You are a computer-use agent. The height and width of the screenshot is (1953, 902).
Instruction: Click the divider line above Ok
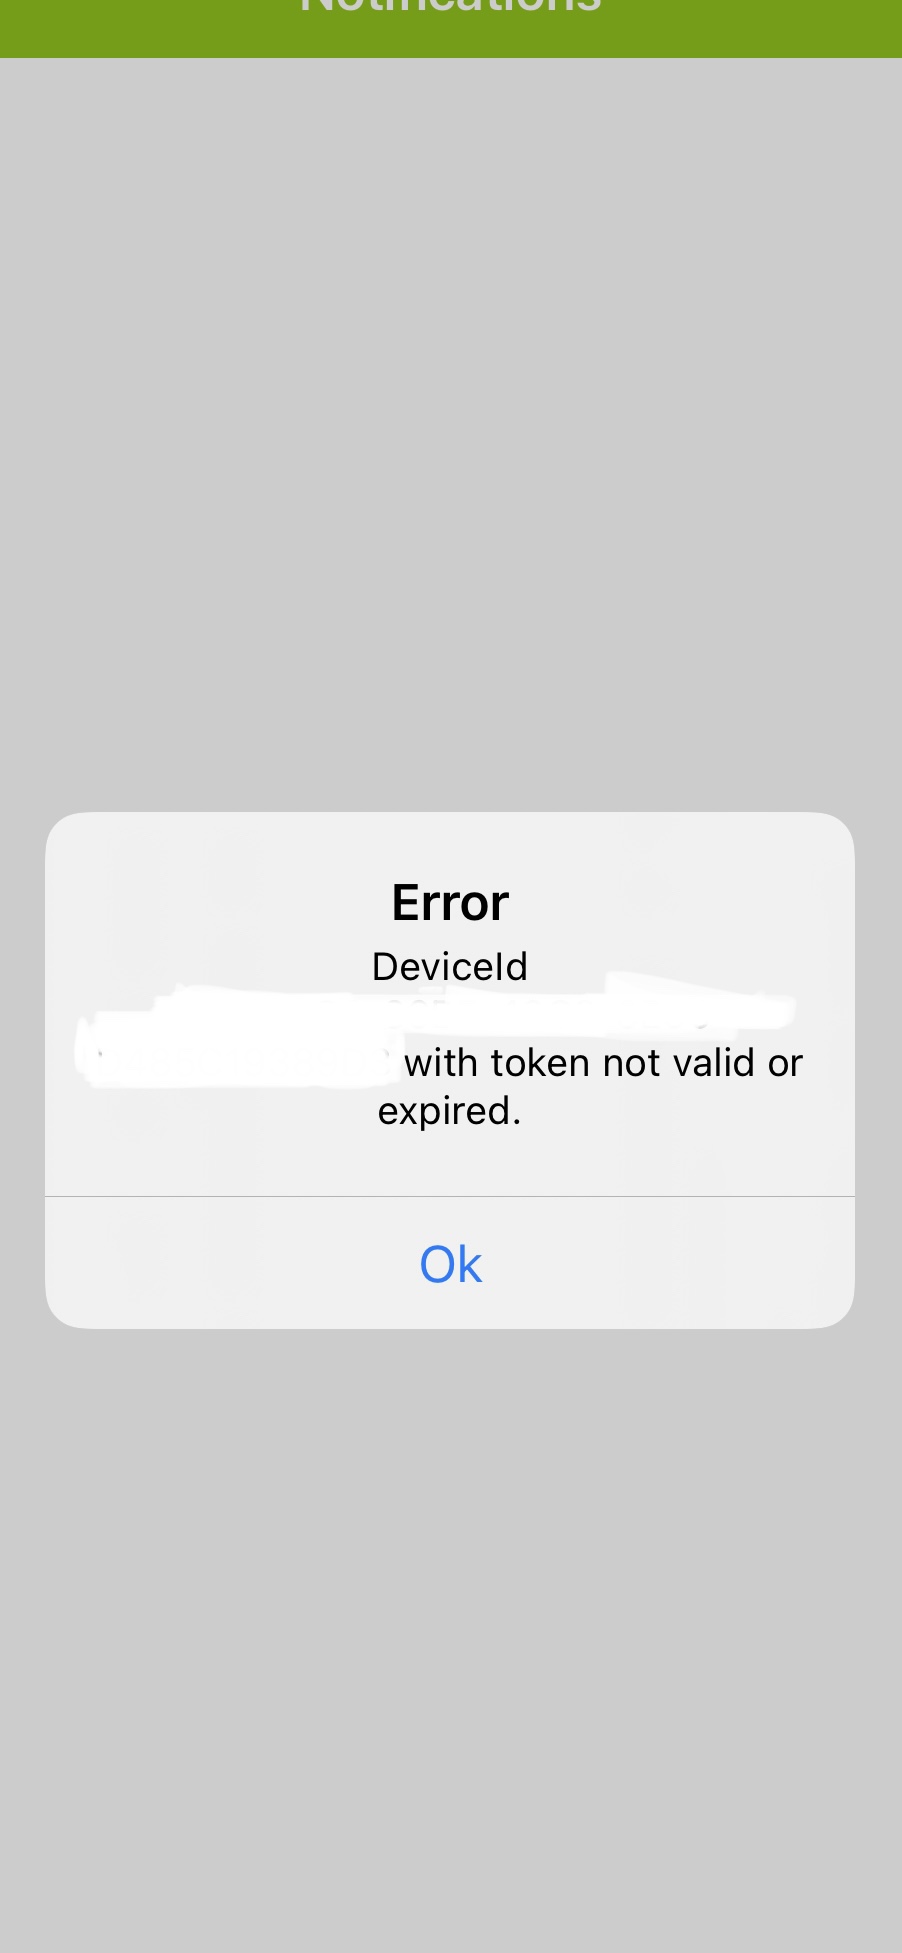(x=450, y=1196)
